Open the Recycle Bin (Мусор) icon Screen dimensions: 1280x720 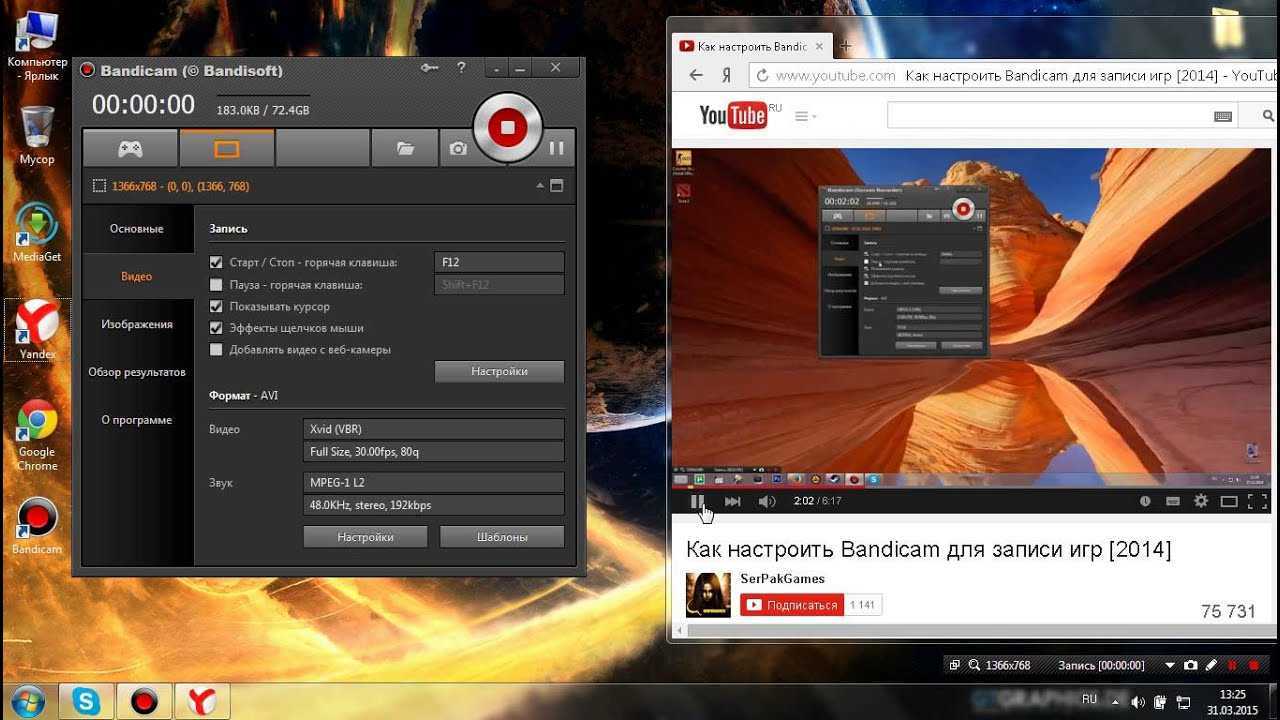[37, 135]
